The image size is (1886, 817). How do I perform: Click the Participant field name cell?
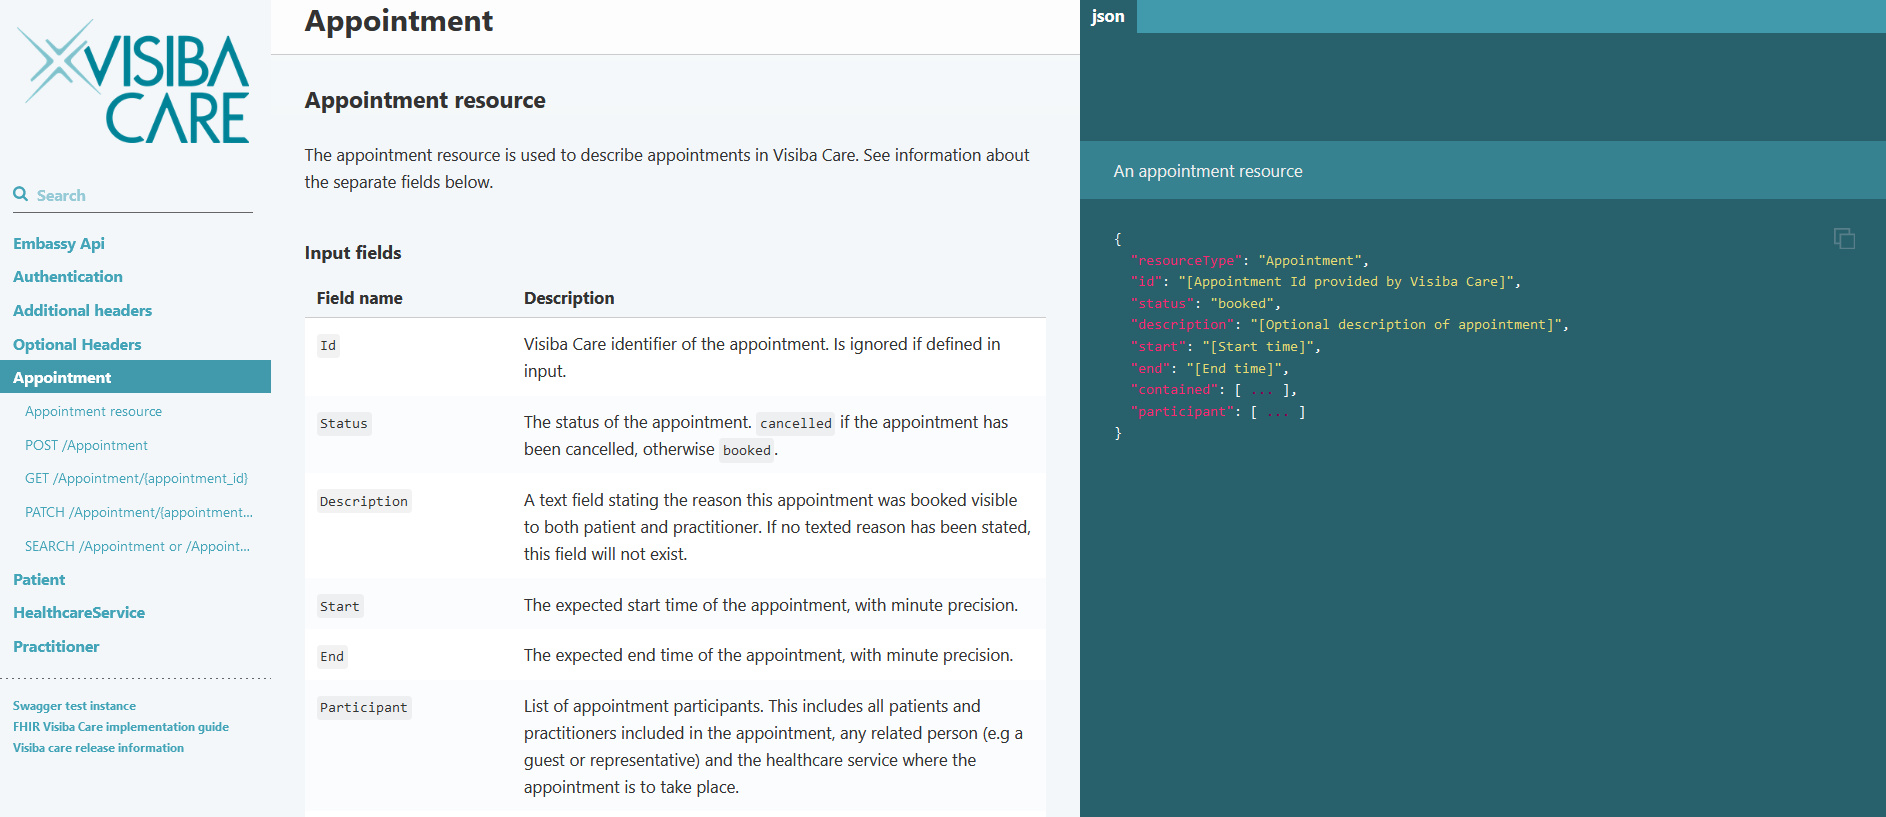point(364,708)
